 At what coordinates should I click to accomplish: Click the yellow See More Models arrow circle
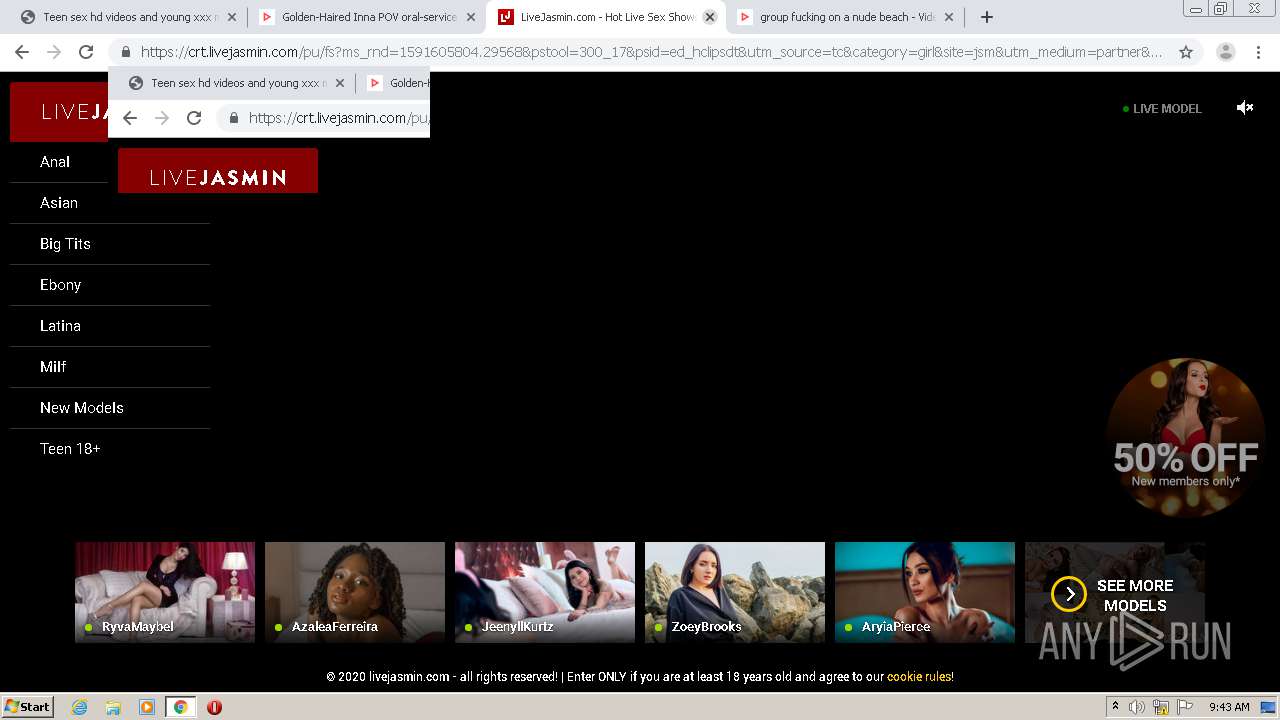tap(1069, 594)
